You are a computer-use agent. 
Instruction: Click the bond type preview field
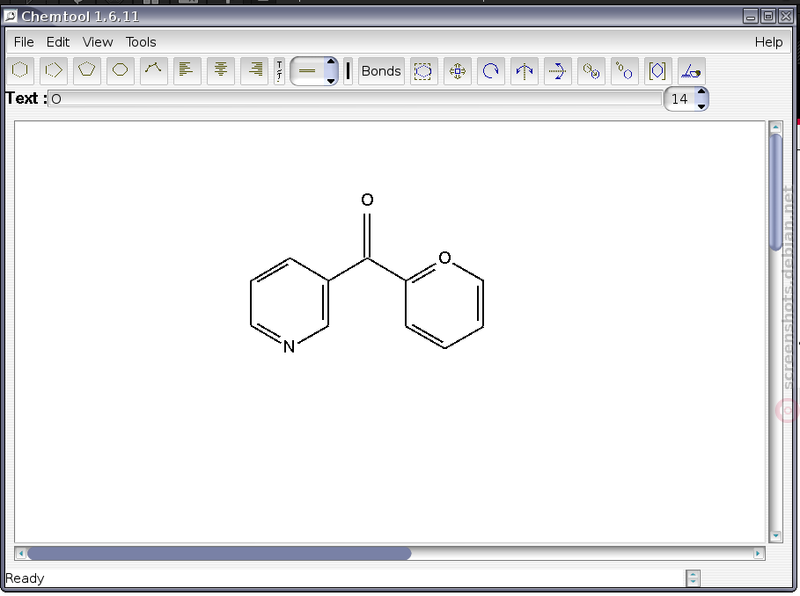(x=308, y=71)
